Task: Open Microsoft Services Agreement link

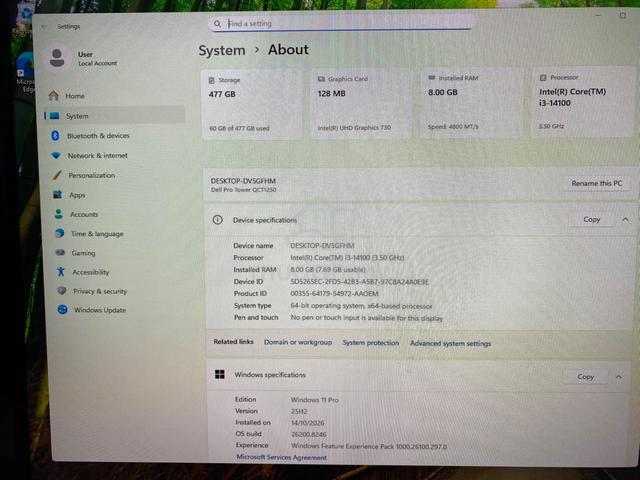Action: tap(282, 458)
